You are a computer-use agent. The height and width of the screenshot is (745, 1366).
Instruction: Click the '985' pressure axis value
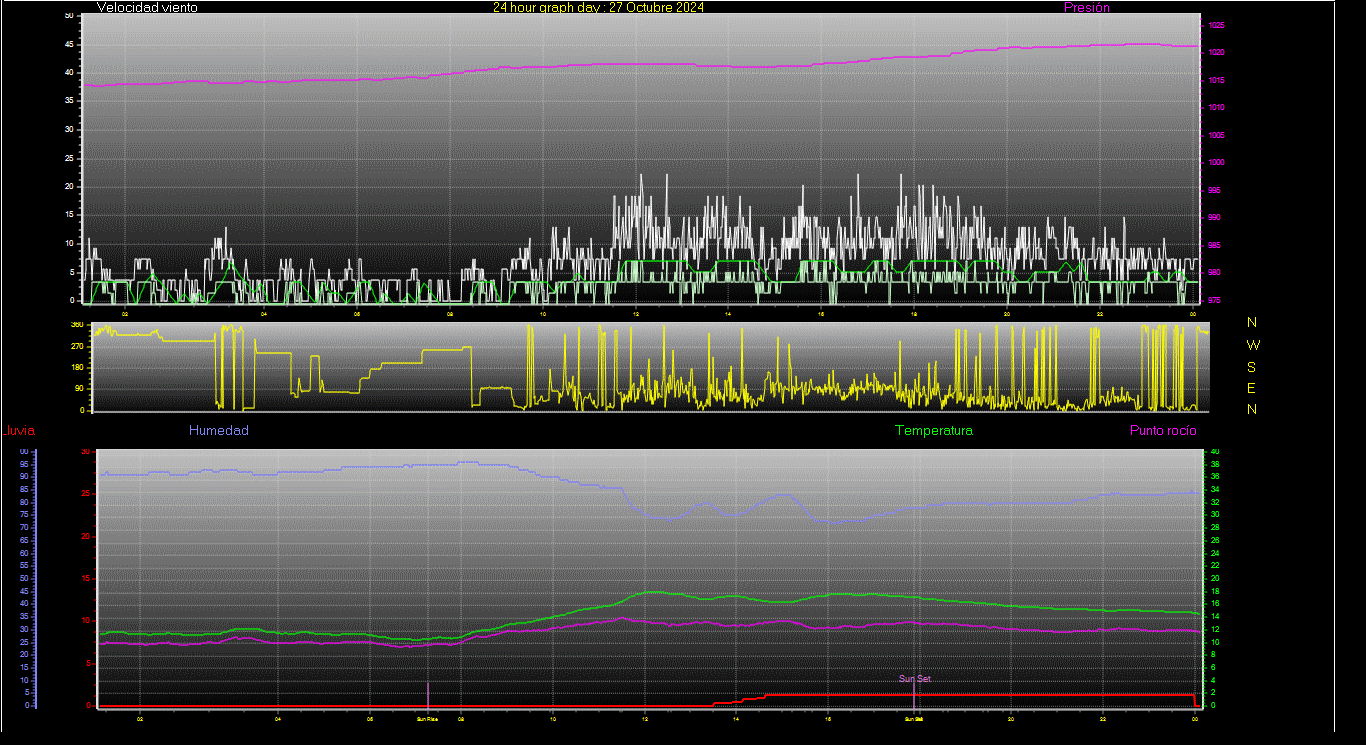pyautogui.click(x=1214, y=245)
